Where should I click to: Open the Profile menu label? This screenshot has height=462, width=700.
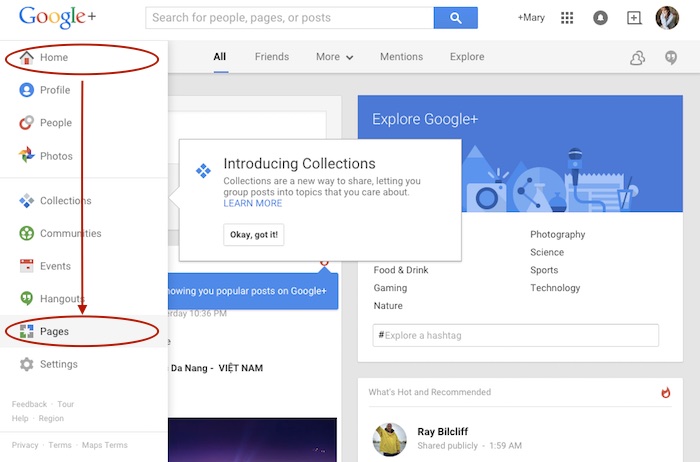click(55, 90)
